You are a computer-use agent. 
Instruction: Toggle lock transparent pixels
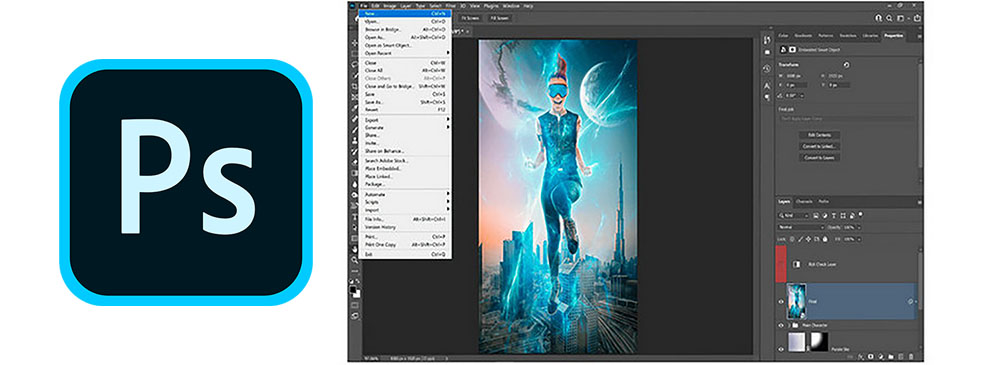coord(792,239)
